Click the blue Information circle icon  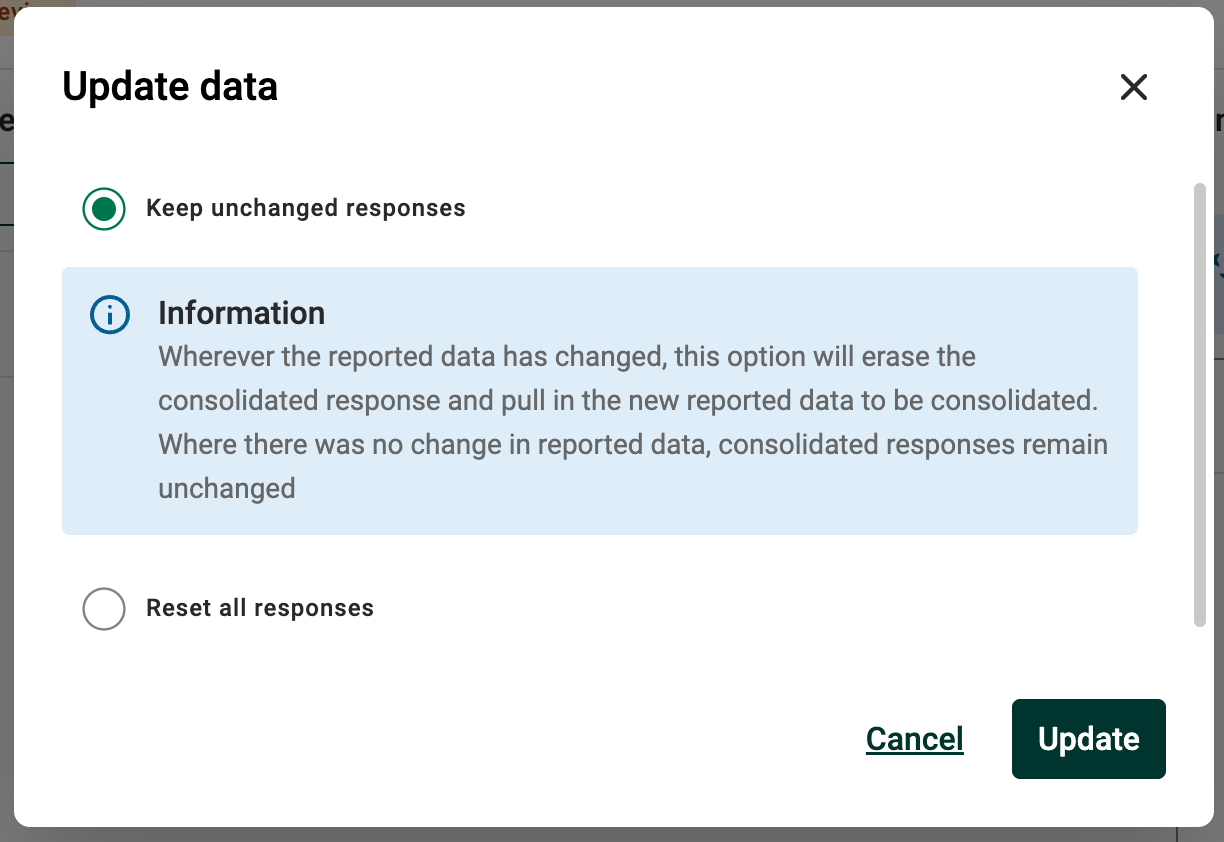[110, 315]
